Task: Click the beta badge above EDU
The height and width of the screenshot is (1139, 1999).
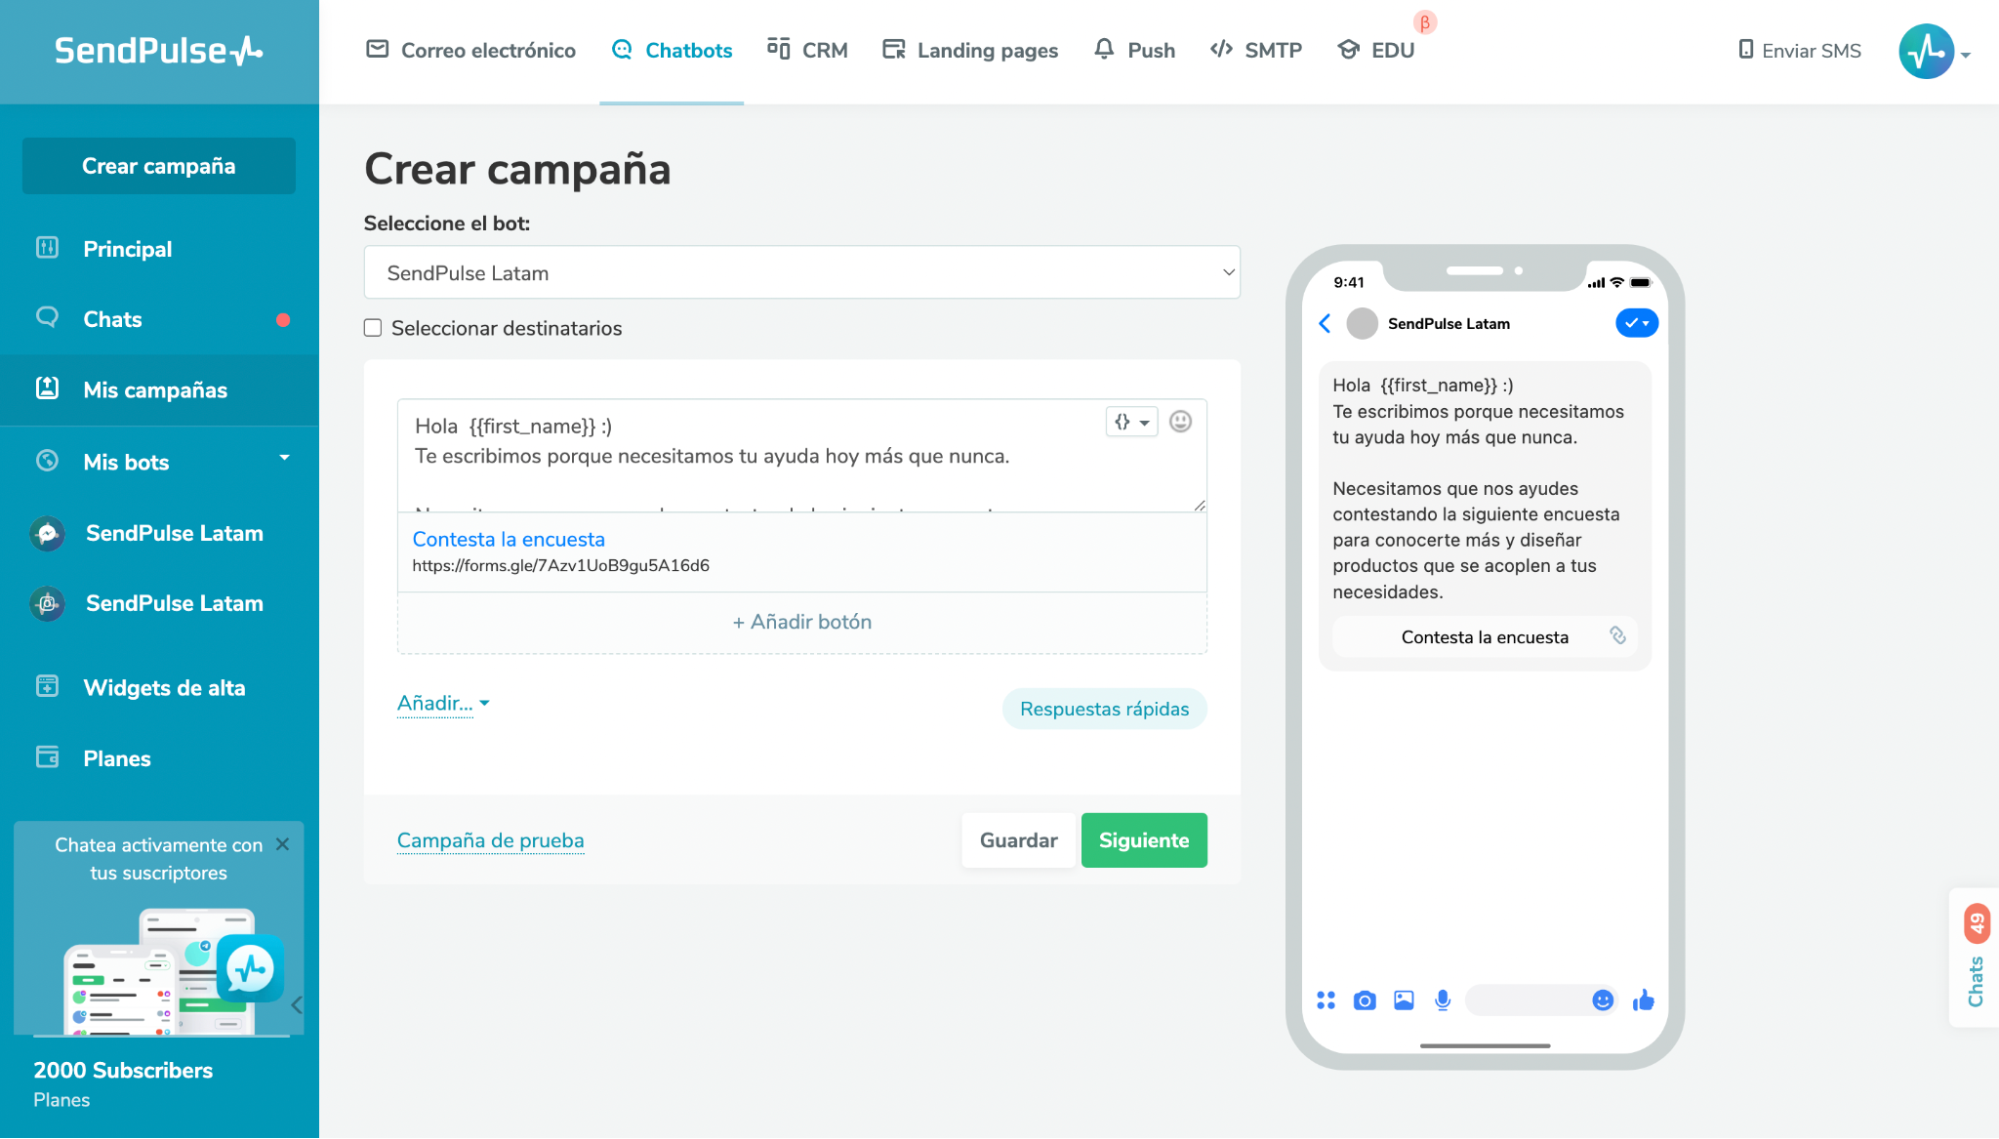Action: pyautogui.click(x=1425, y=22)
